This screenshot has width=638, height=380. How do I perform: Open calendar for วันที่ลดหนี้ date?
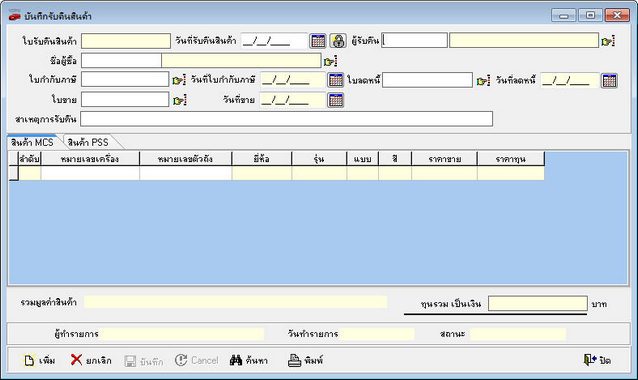(609, 81)
